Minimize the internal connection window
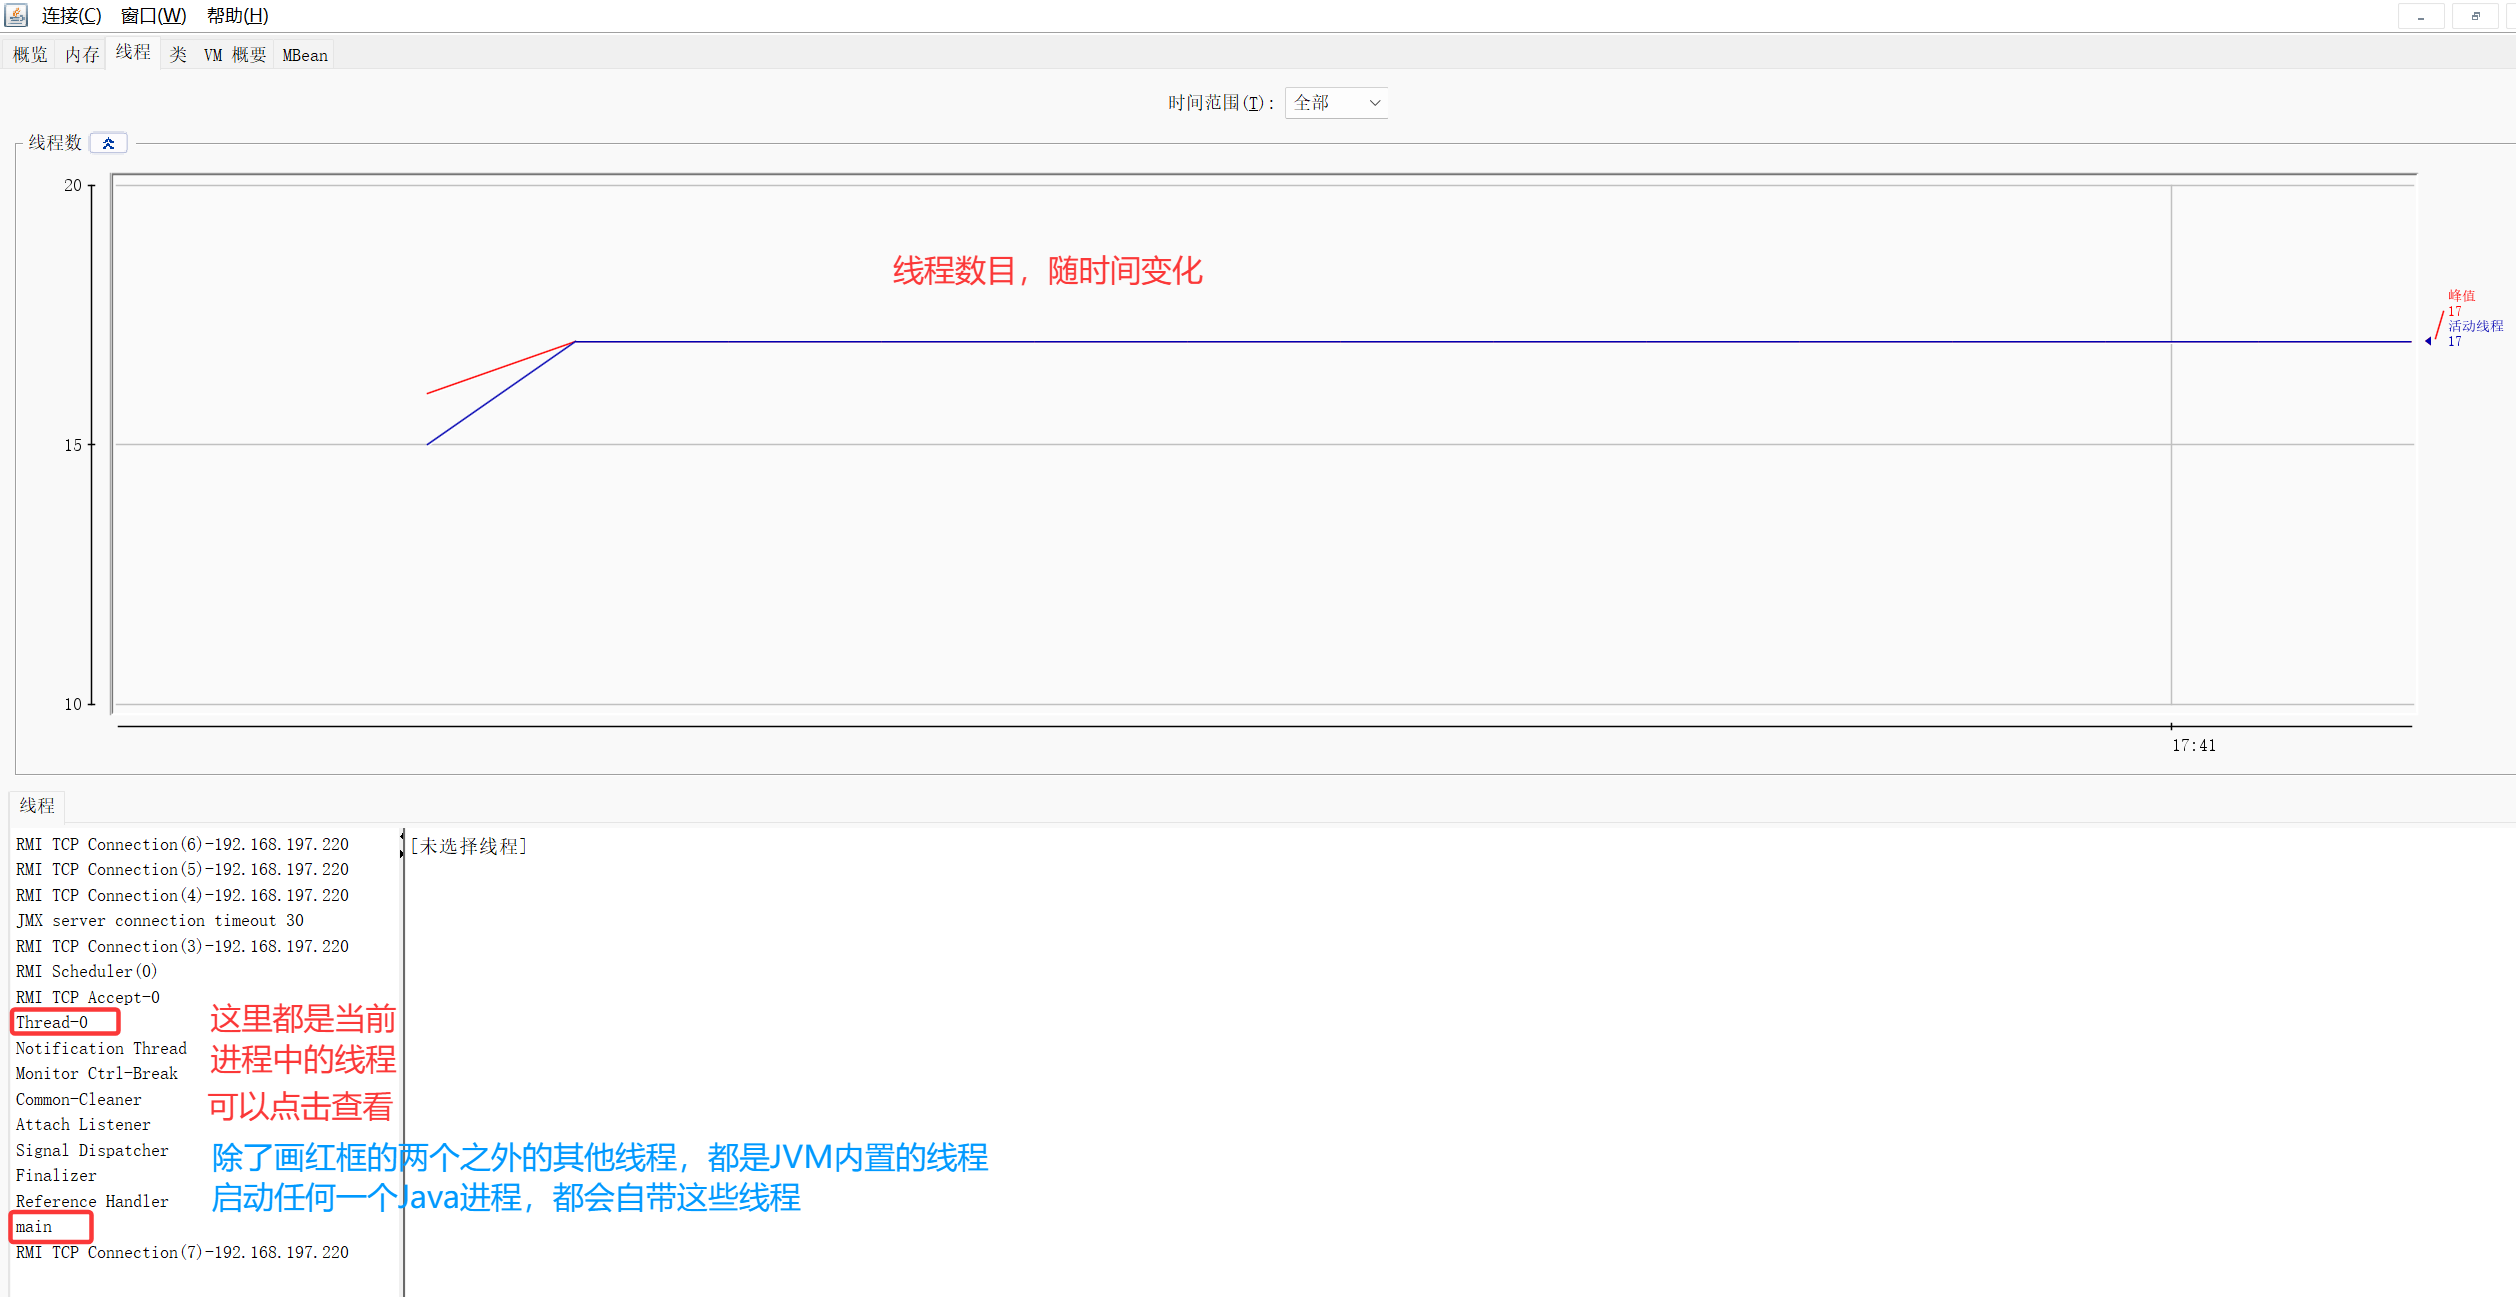This screenshot has height=1297, width=2516. (x=2421, y=16)
